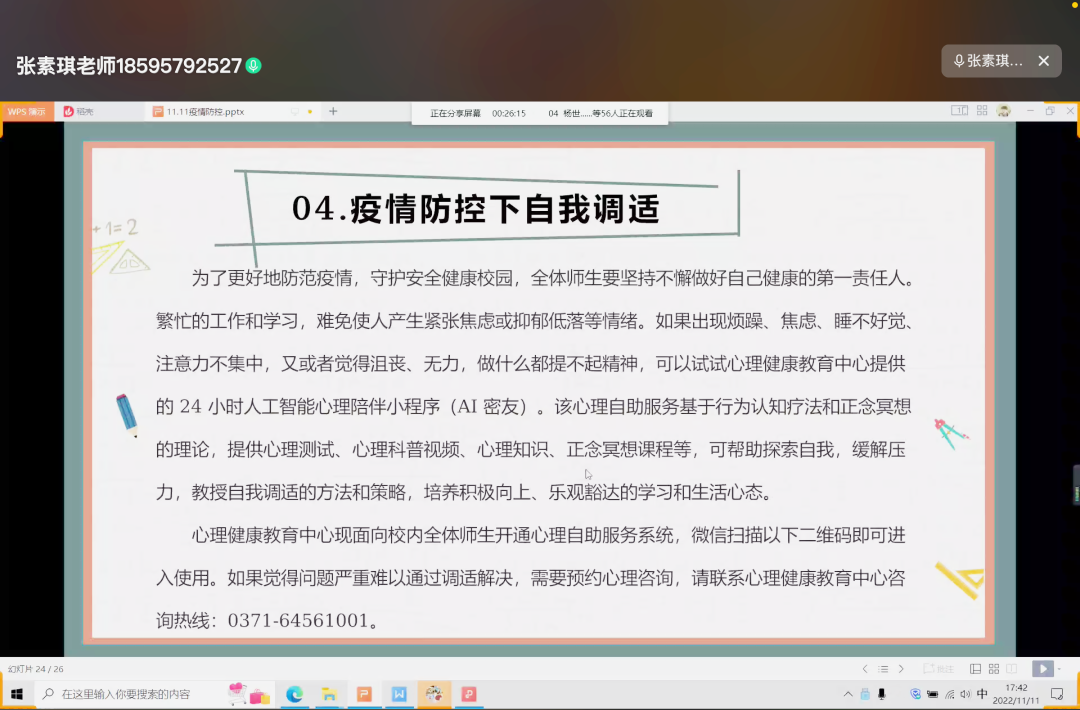
Task: Go to the next slide arrow
Action: (901, 669)
